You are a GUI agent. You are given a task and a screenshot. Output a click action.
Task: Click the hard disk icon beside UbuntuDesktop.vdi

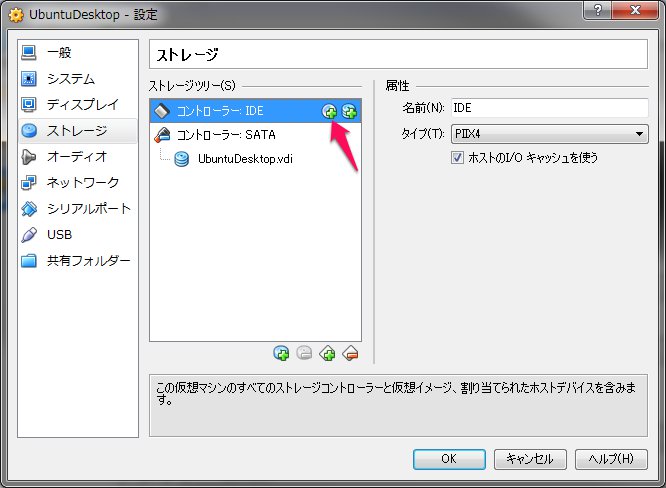click(181, 159)
